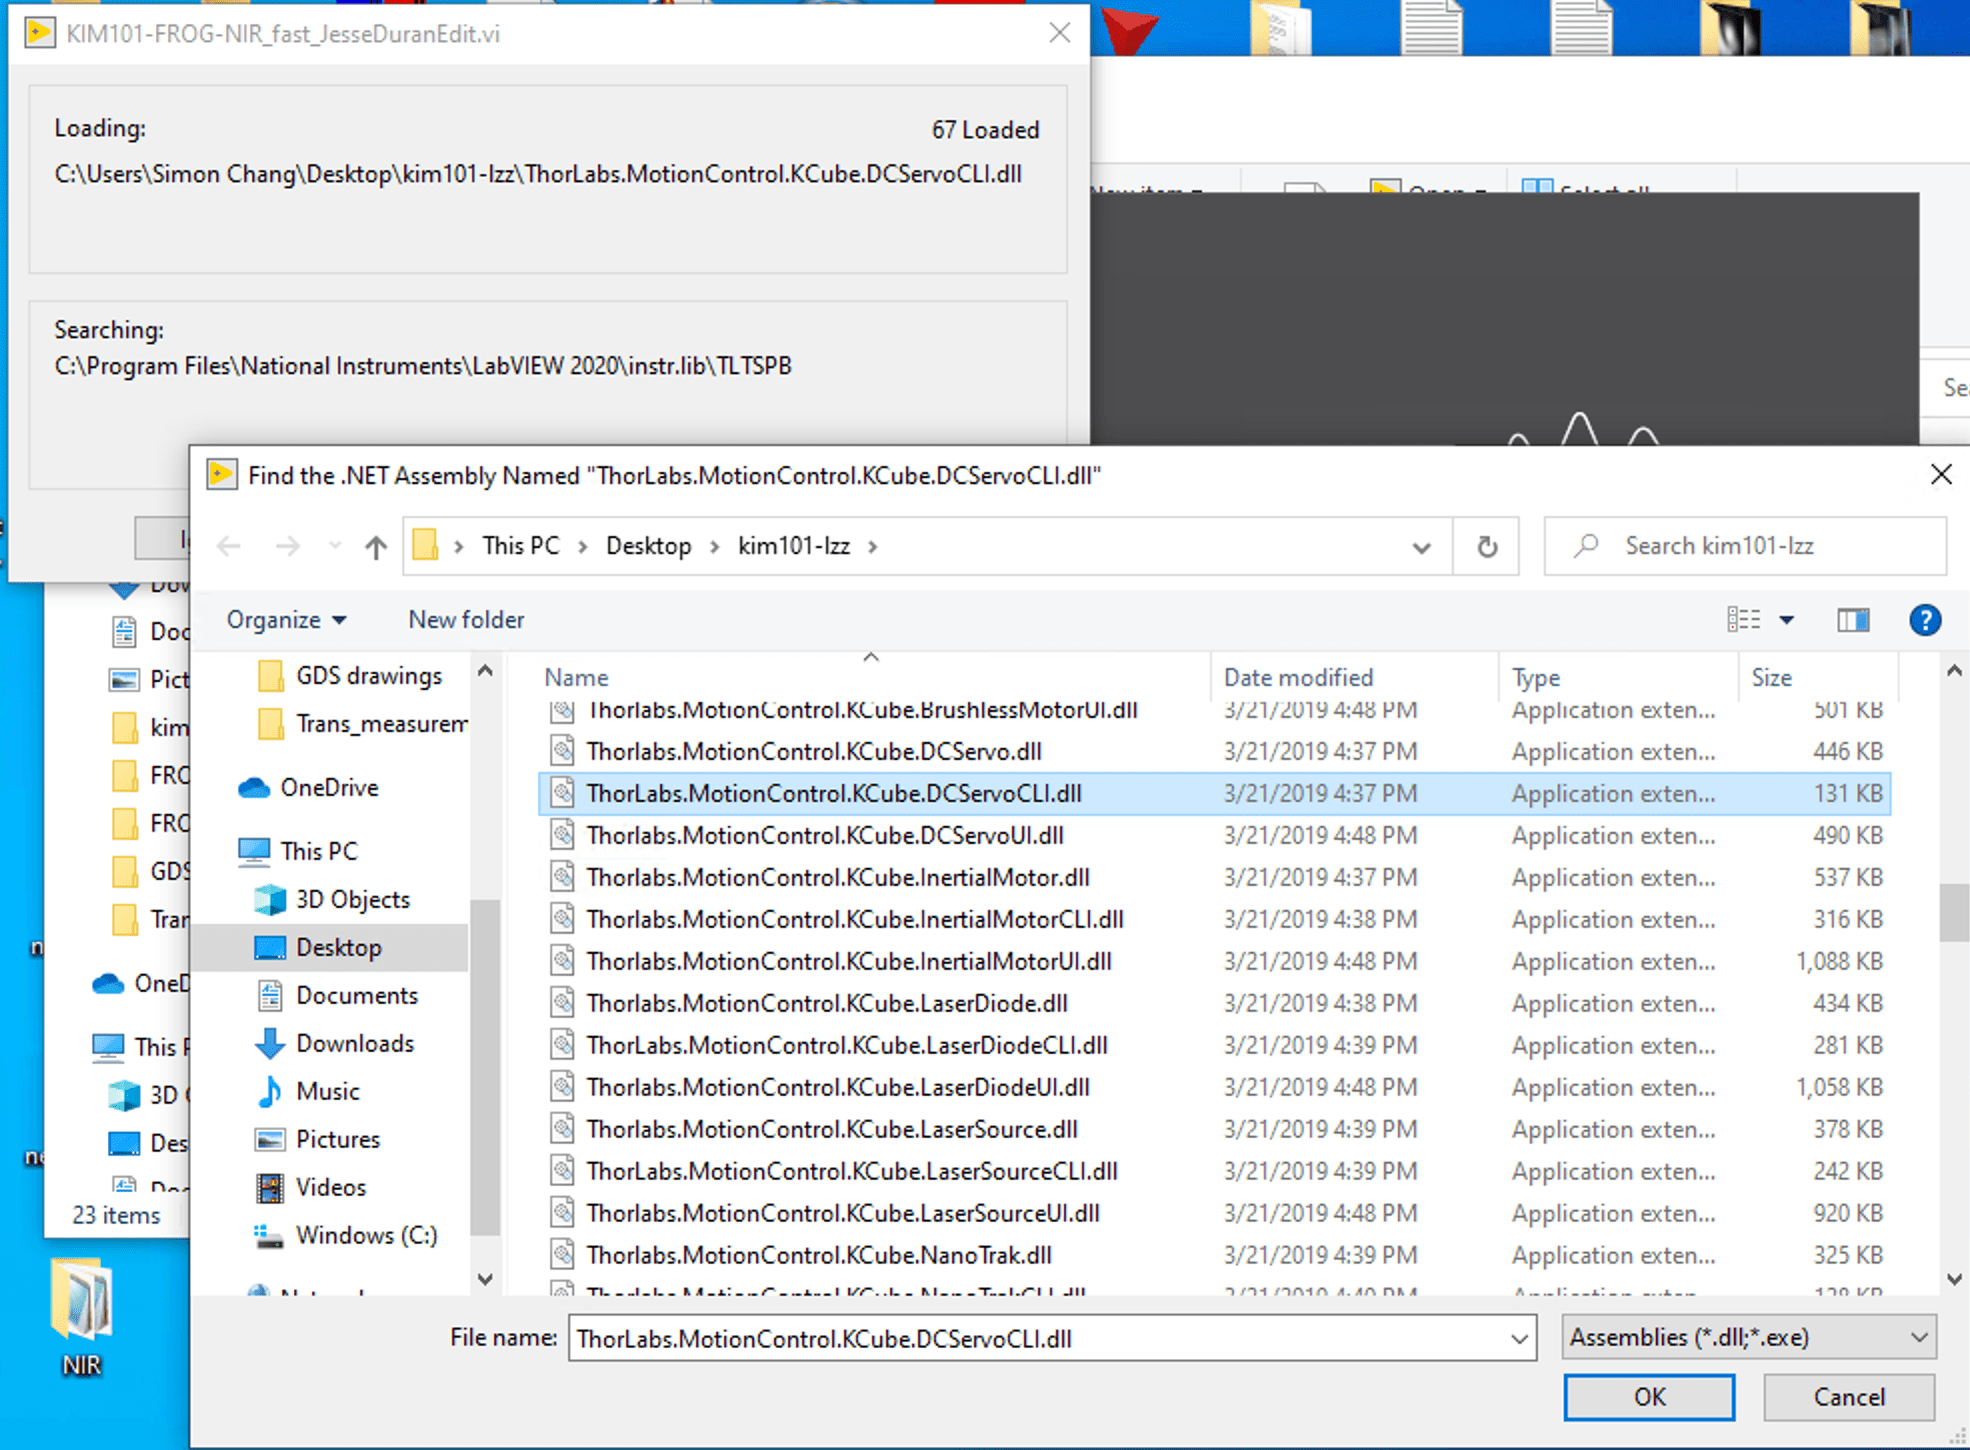Click kim101-lzz in the address breadcrumb
Viewport: 1970px width, 1450px height.
point(794,546)
